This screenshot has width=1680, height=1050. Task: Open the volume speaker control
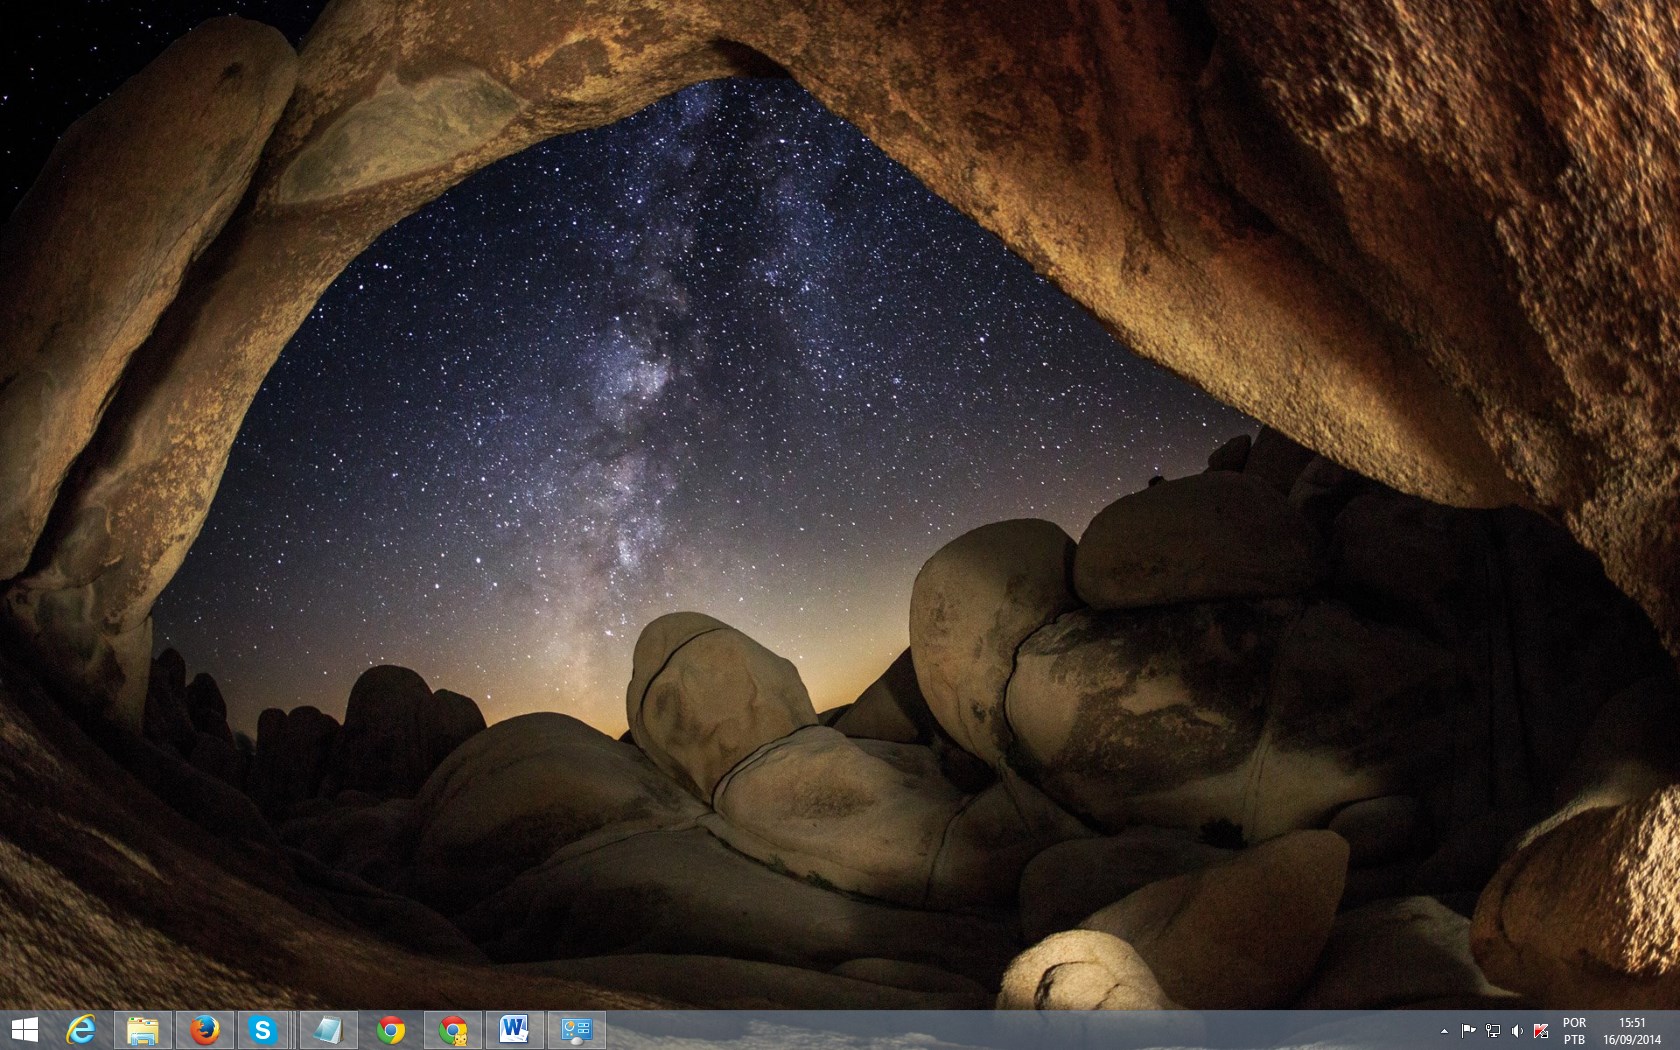click(1517, 1031)
